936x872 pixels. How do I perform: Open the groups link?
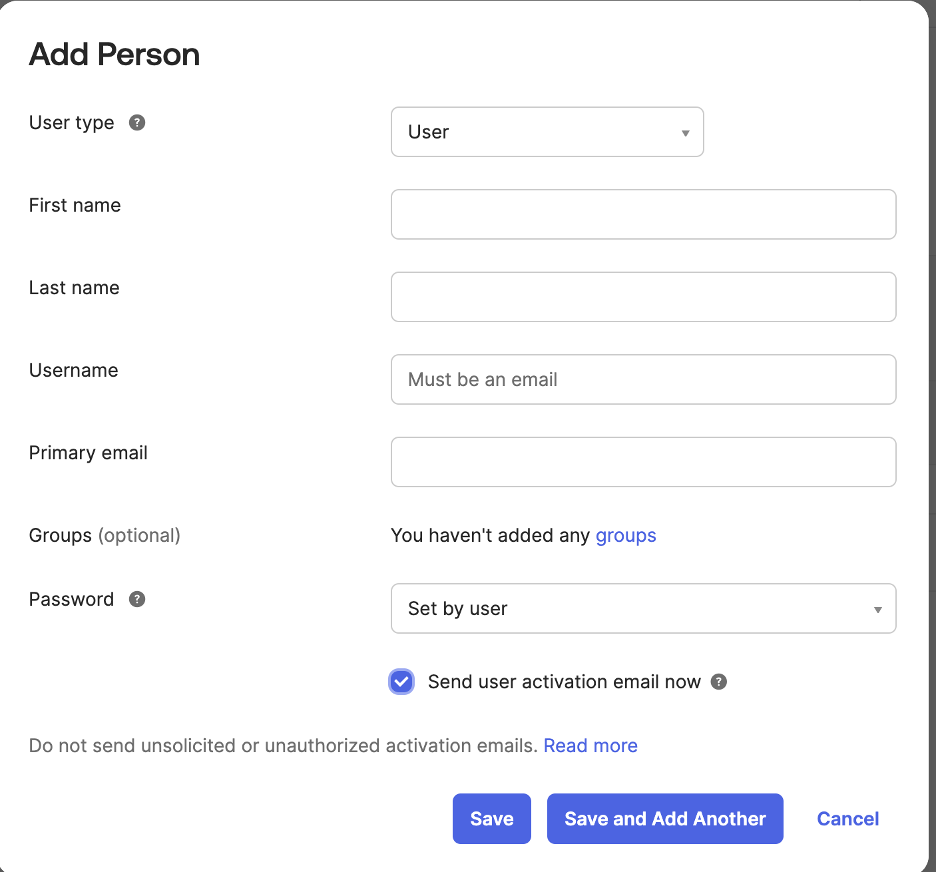pos(626,535)
